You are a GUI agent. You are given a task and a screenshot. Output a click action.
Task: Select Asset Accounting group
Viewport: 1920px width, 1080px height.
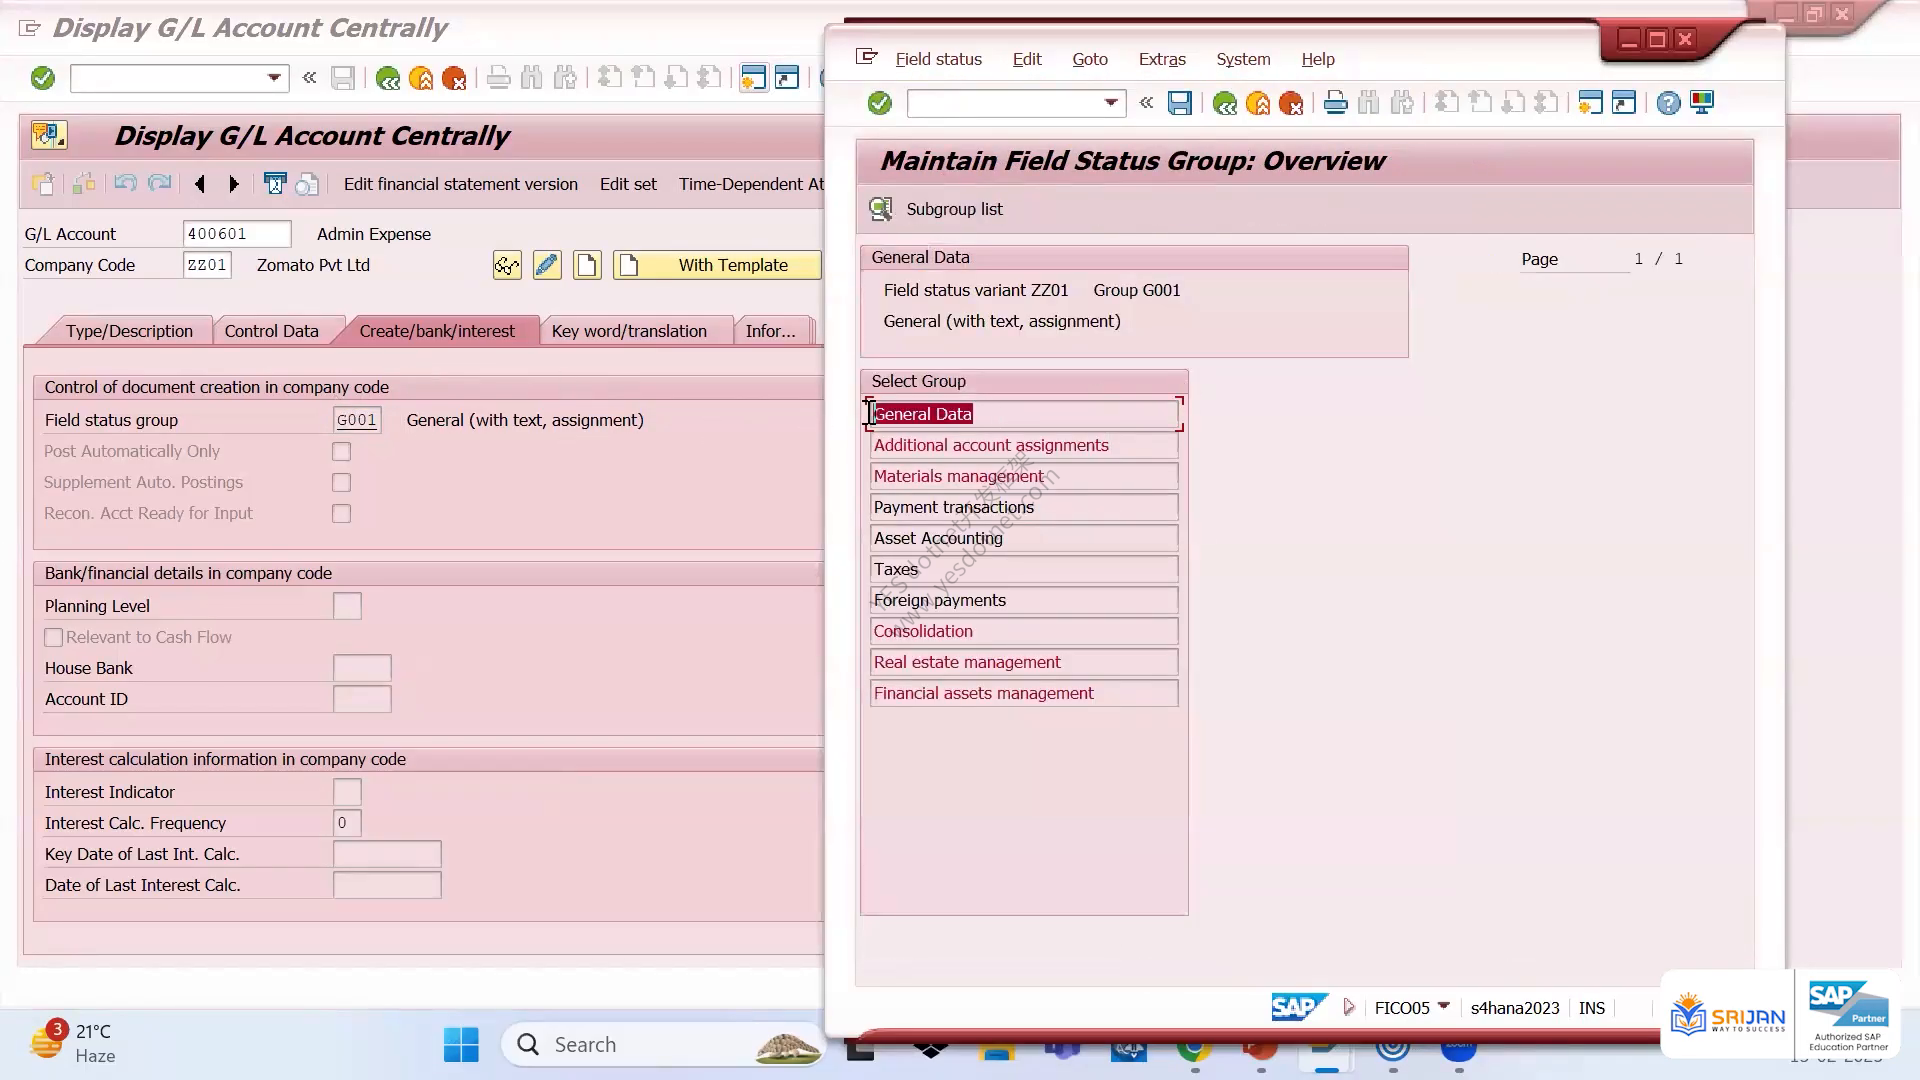click(1024, 538)
